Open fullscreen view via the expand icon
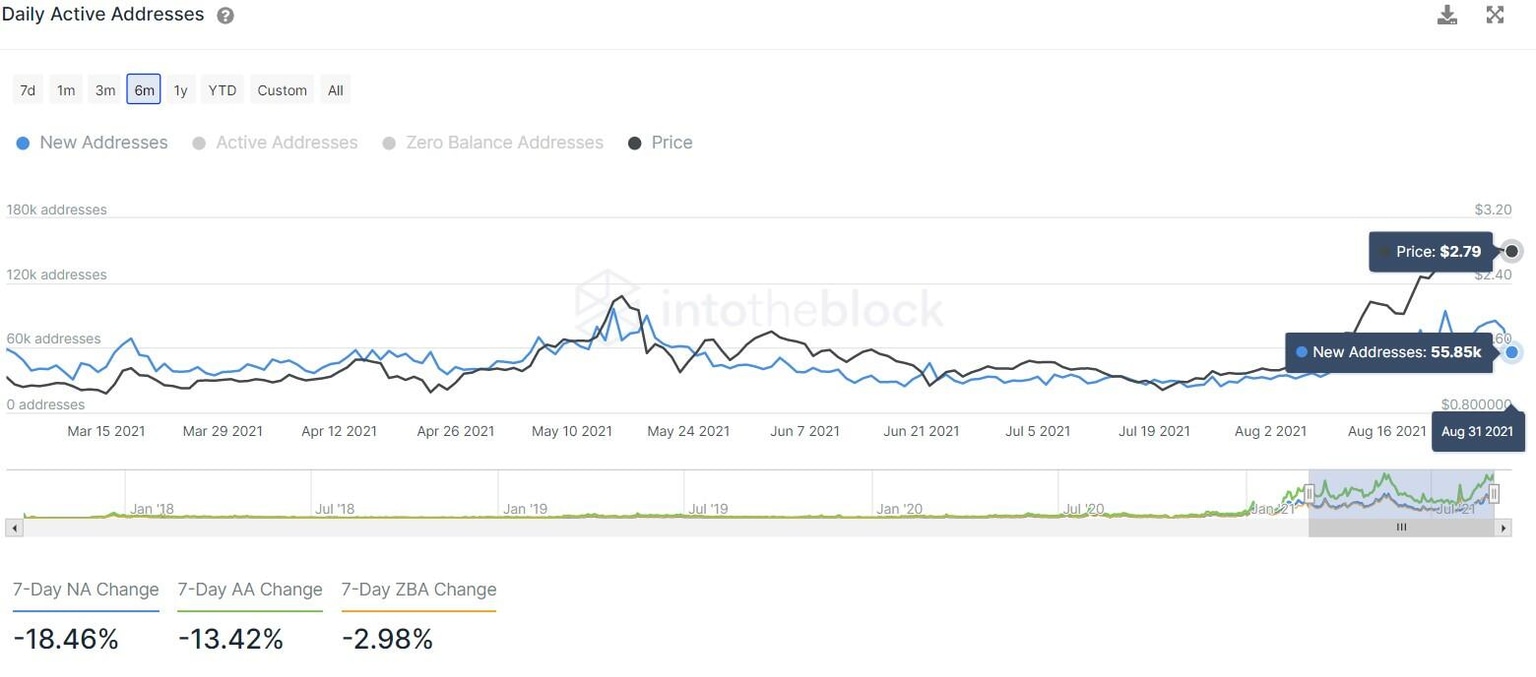This screenshot has width=1536, height=677. click(1495, 14)
